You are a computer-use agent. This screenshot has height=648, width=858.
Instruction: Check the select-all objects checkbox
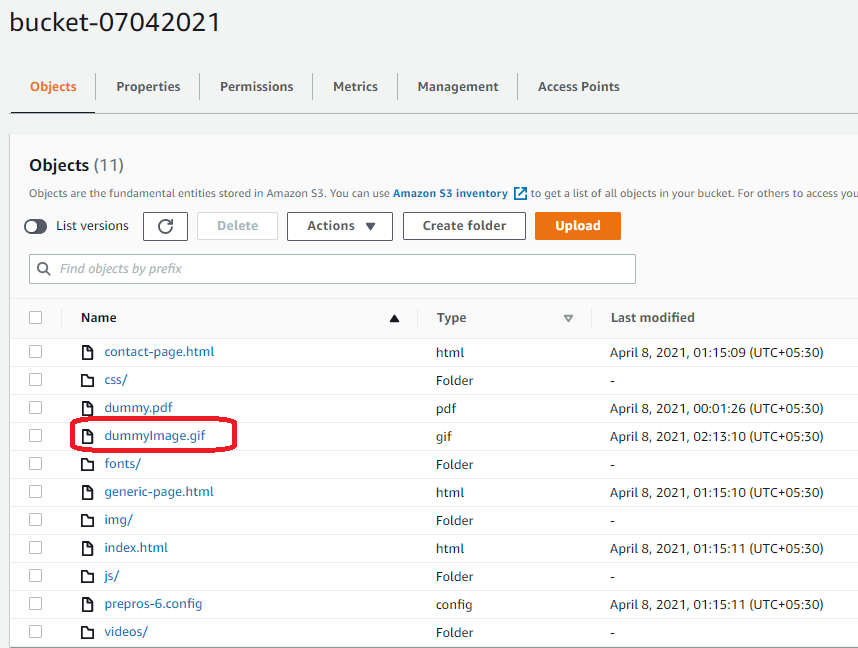[x=36, y=317]
